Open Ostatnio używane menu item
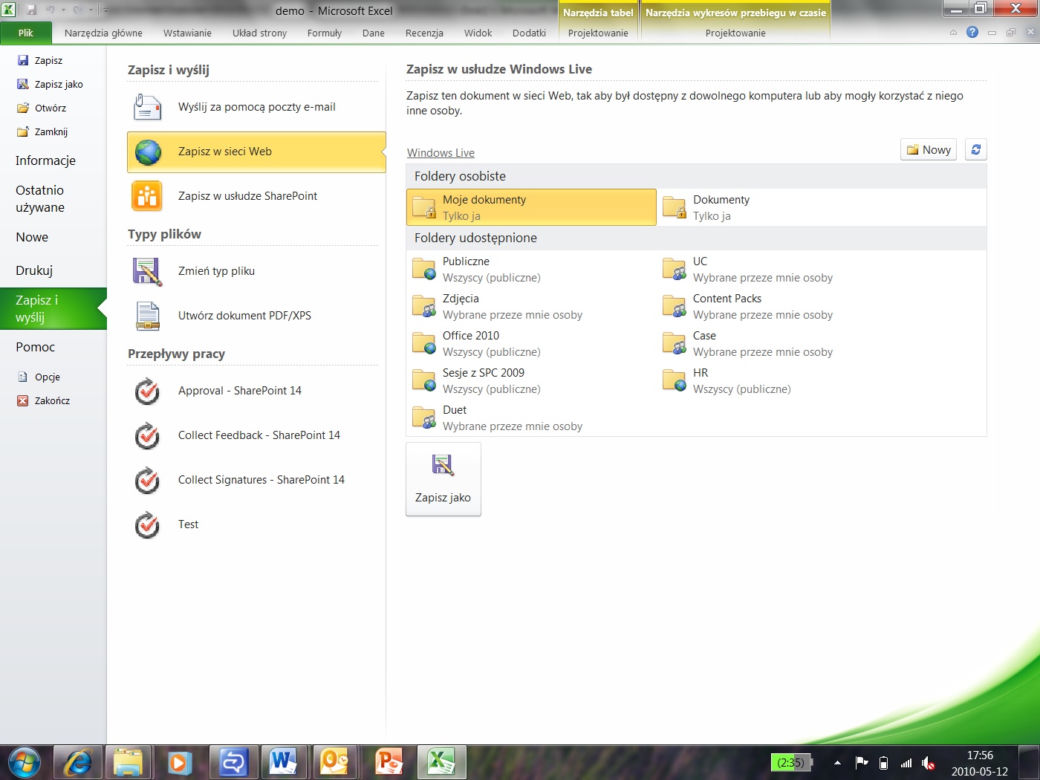Viewport: 1040px width, 780px height. (53, 198)
